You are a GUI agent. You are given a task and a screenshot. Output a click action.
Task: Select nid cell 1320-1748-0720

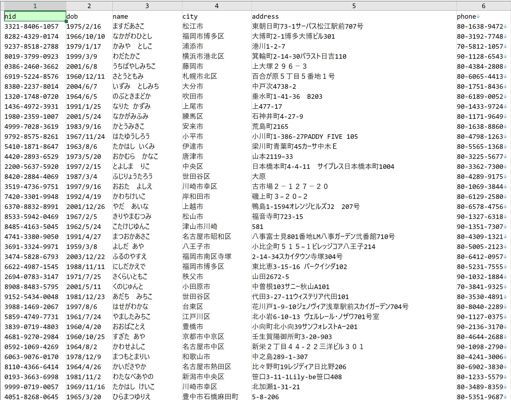click(35, 96)
